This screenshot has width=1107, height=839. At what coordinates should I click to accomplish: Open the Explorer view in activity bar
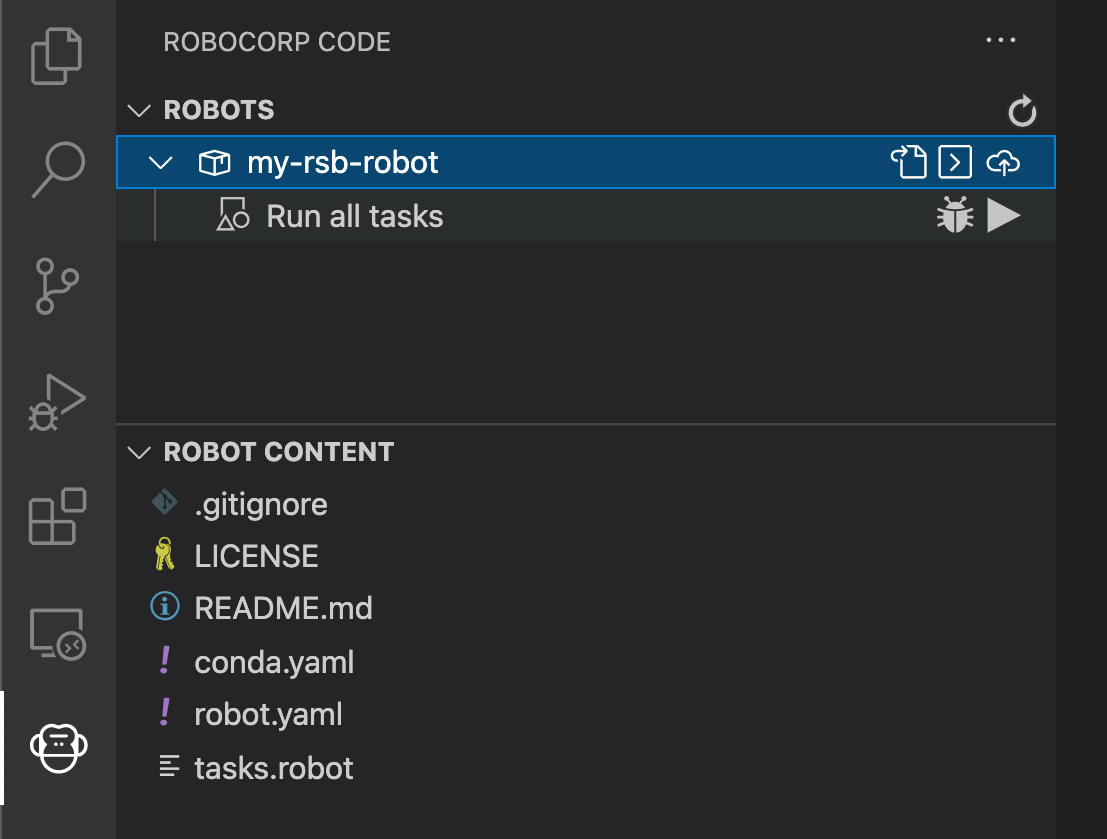(57, 56)
